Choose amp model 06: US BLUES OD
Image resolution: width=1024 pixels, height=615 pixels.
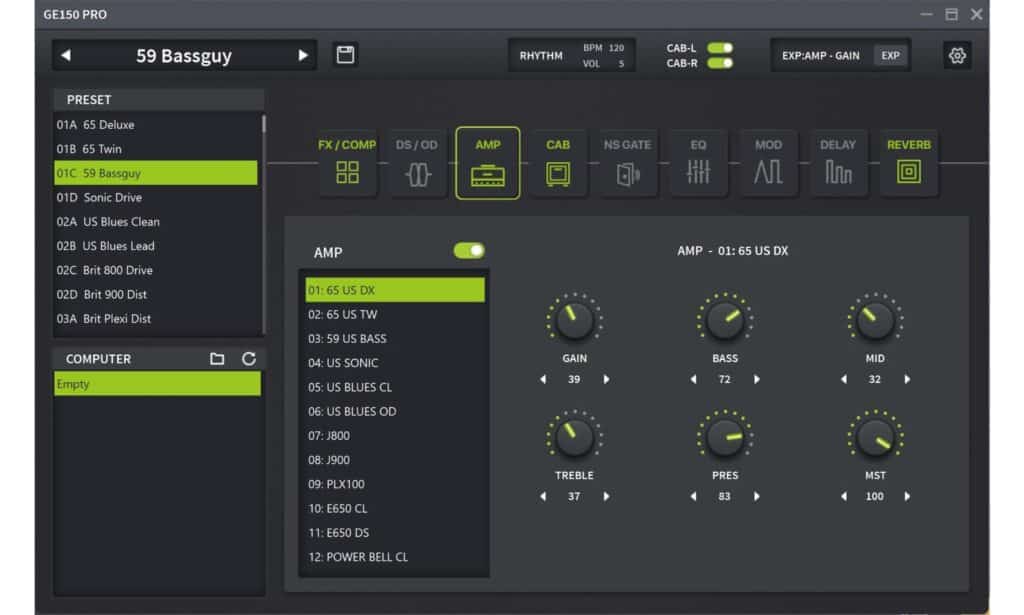(395, 411)
